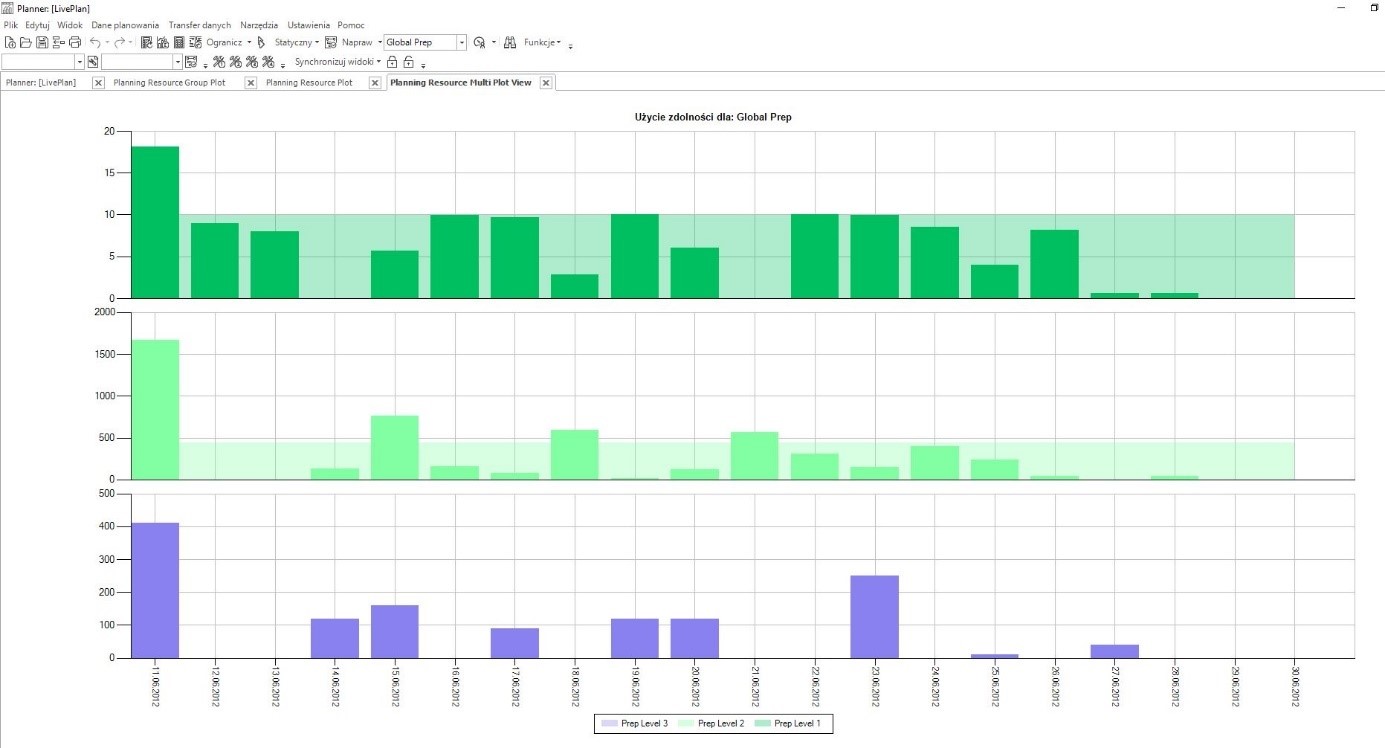The height and width of the screenshot is (748, 1385).
Task: Expand the Global Prep combo box arrow
Action: pyautogui.click(x=462, y=42)
